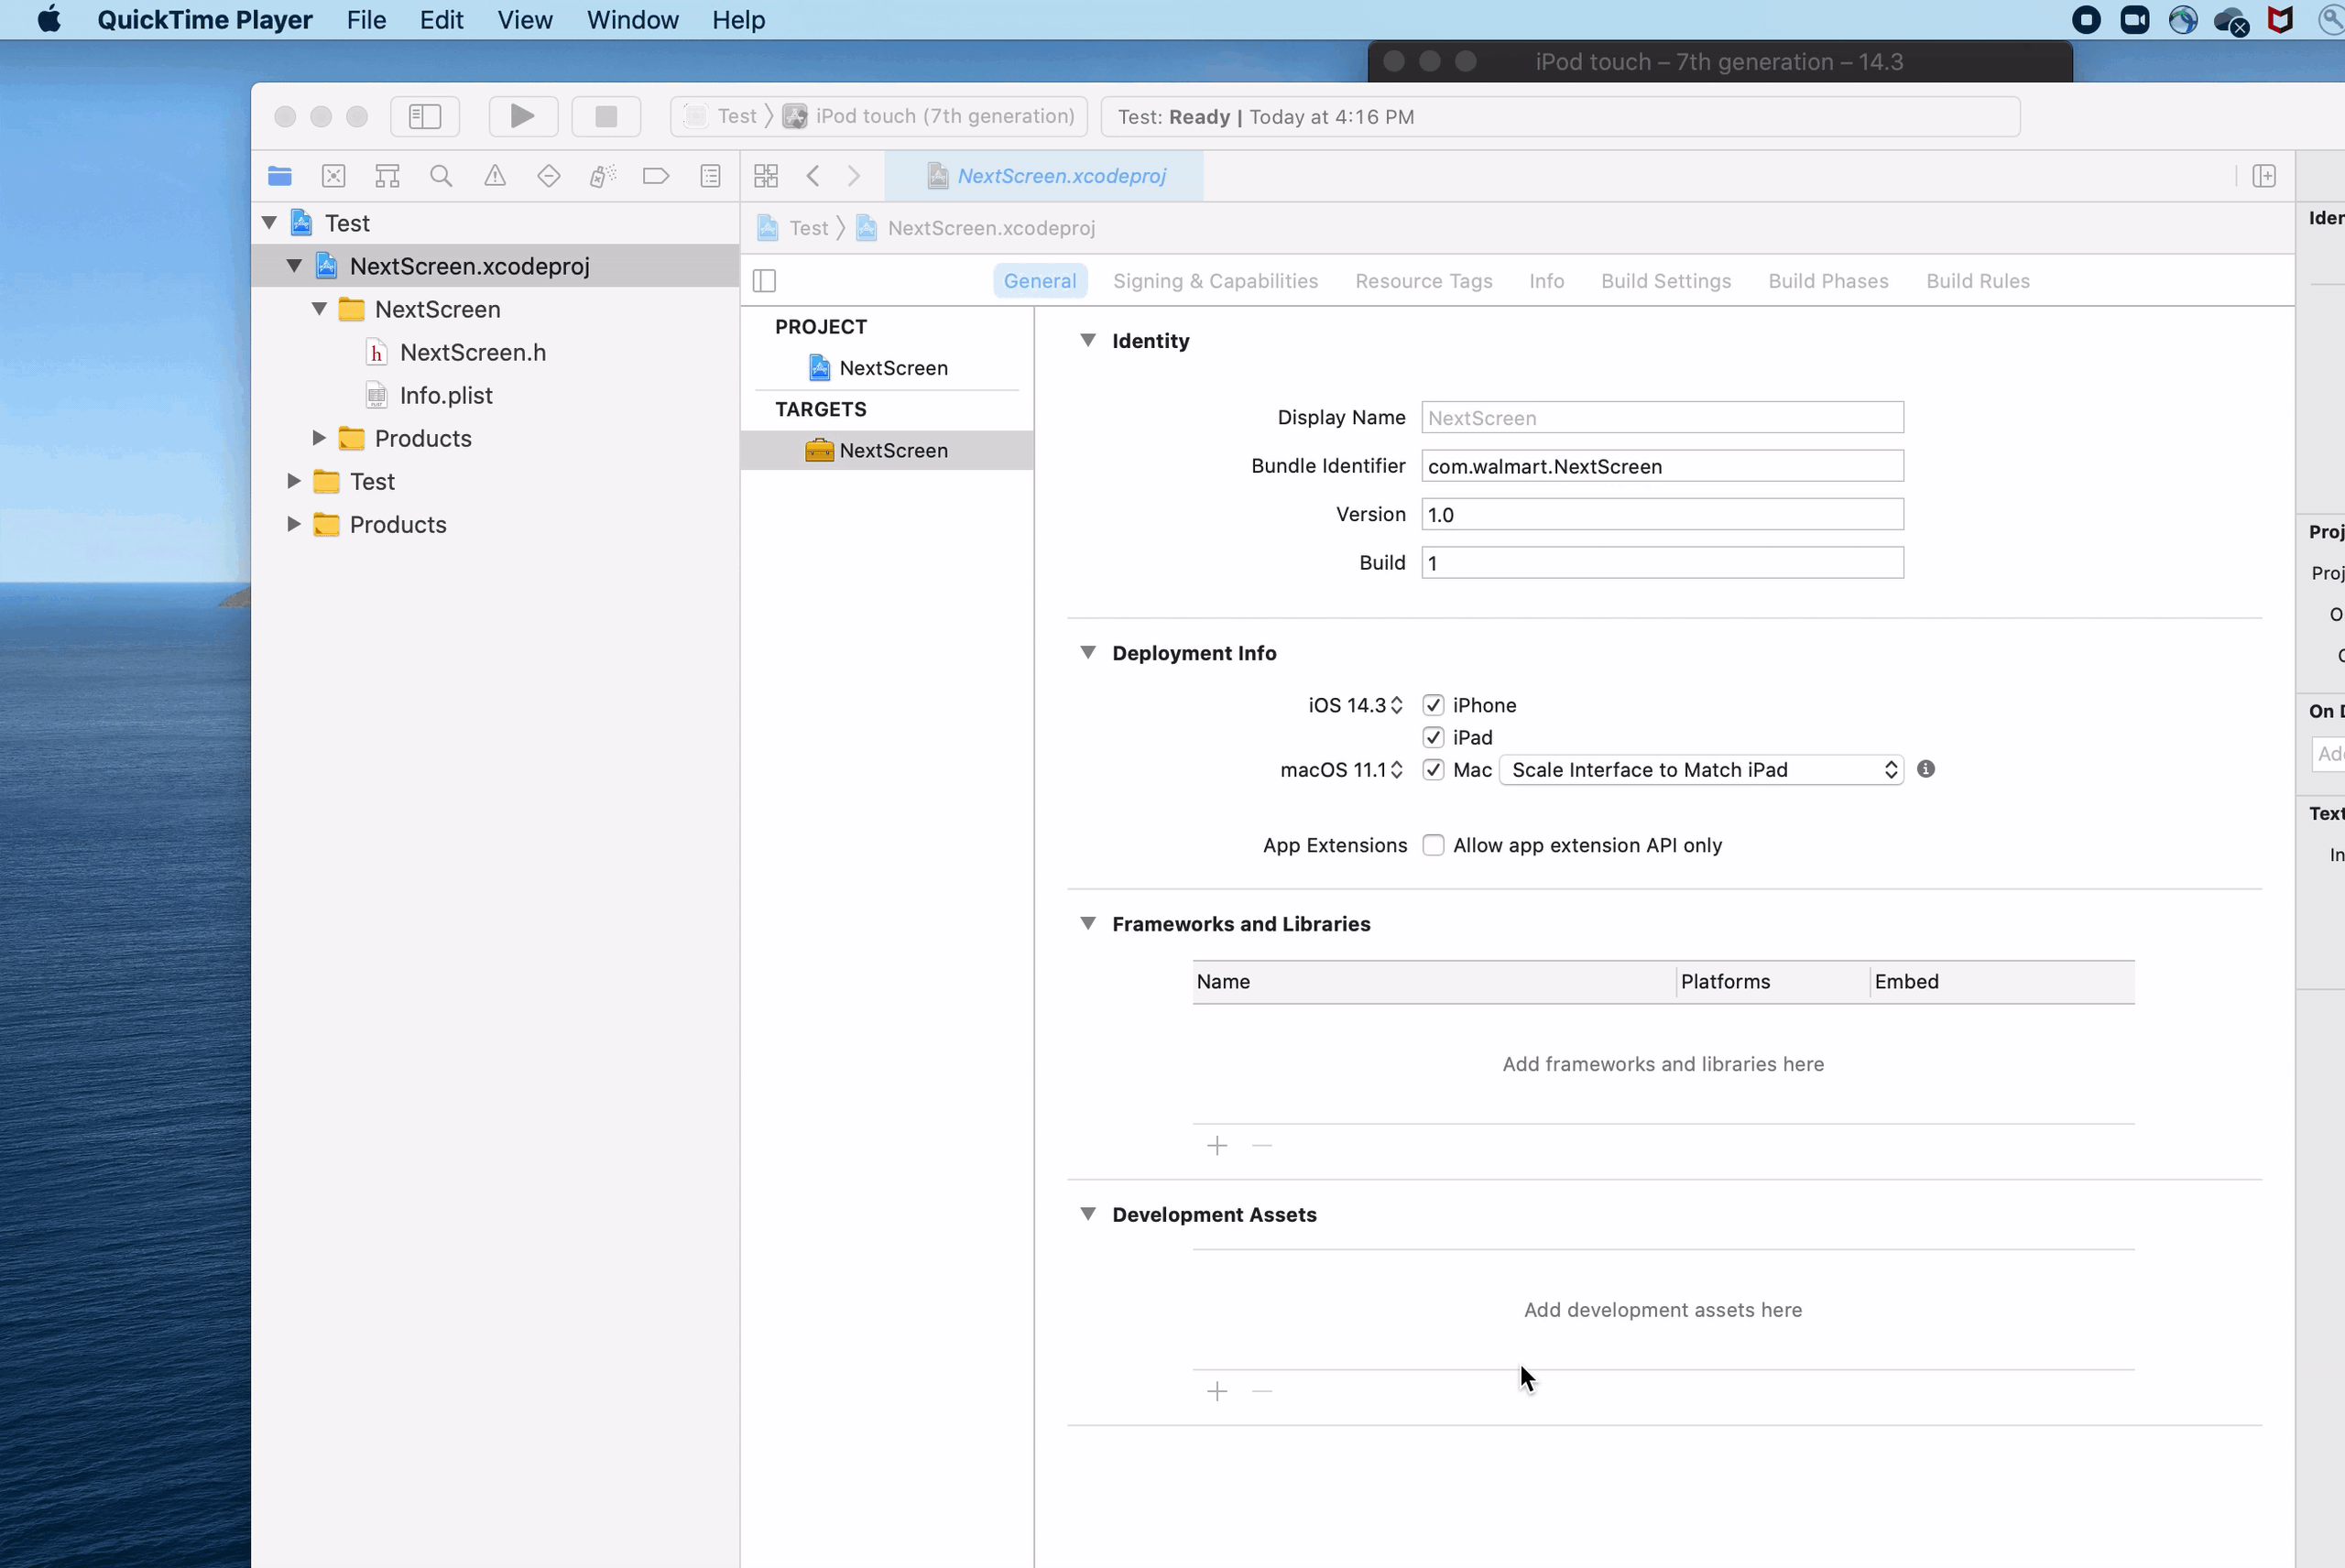This screenshot has height=1568, width=2345.
Task: Open the File menu
Action: pyautogui.click(x=366, y=20)
